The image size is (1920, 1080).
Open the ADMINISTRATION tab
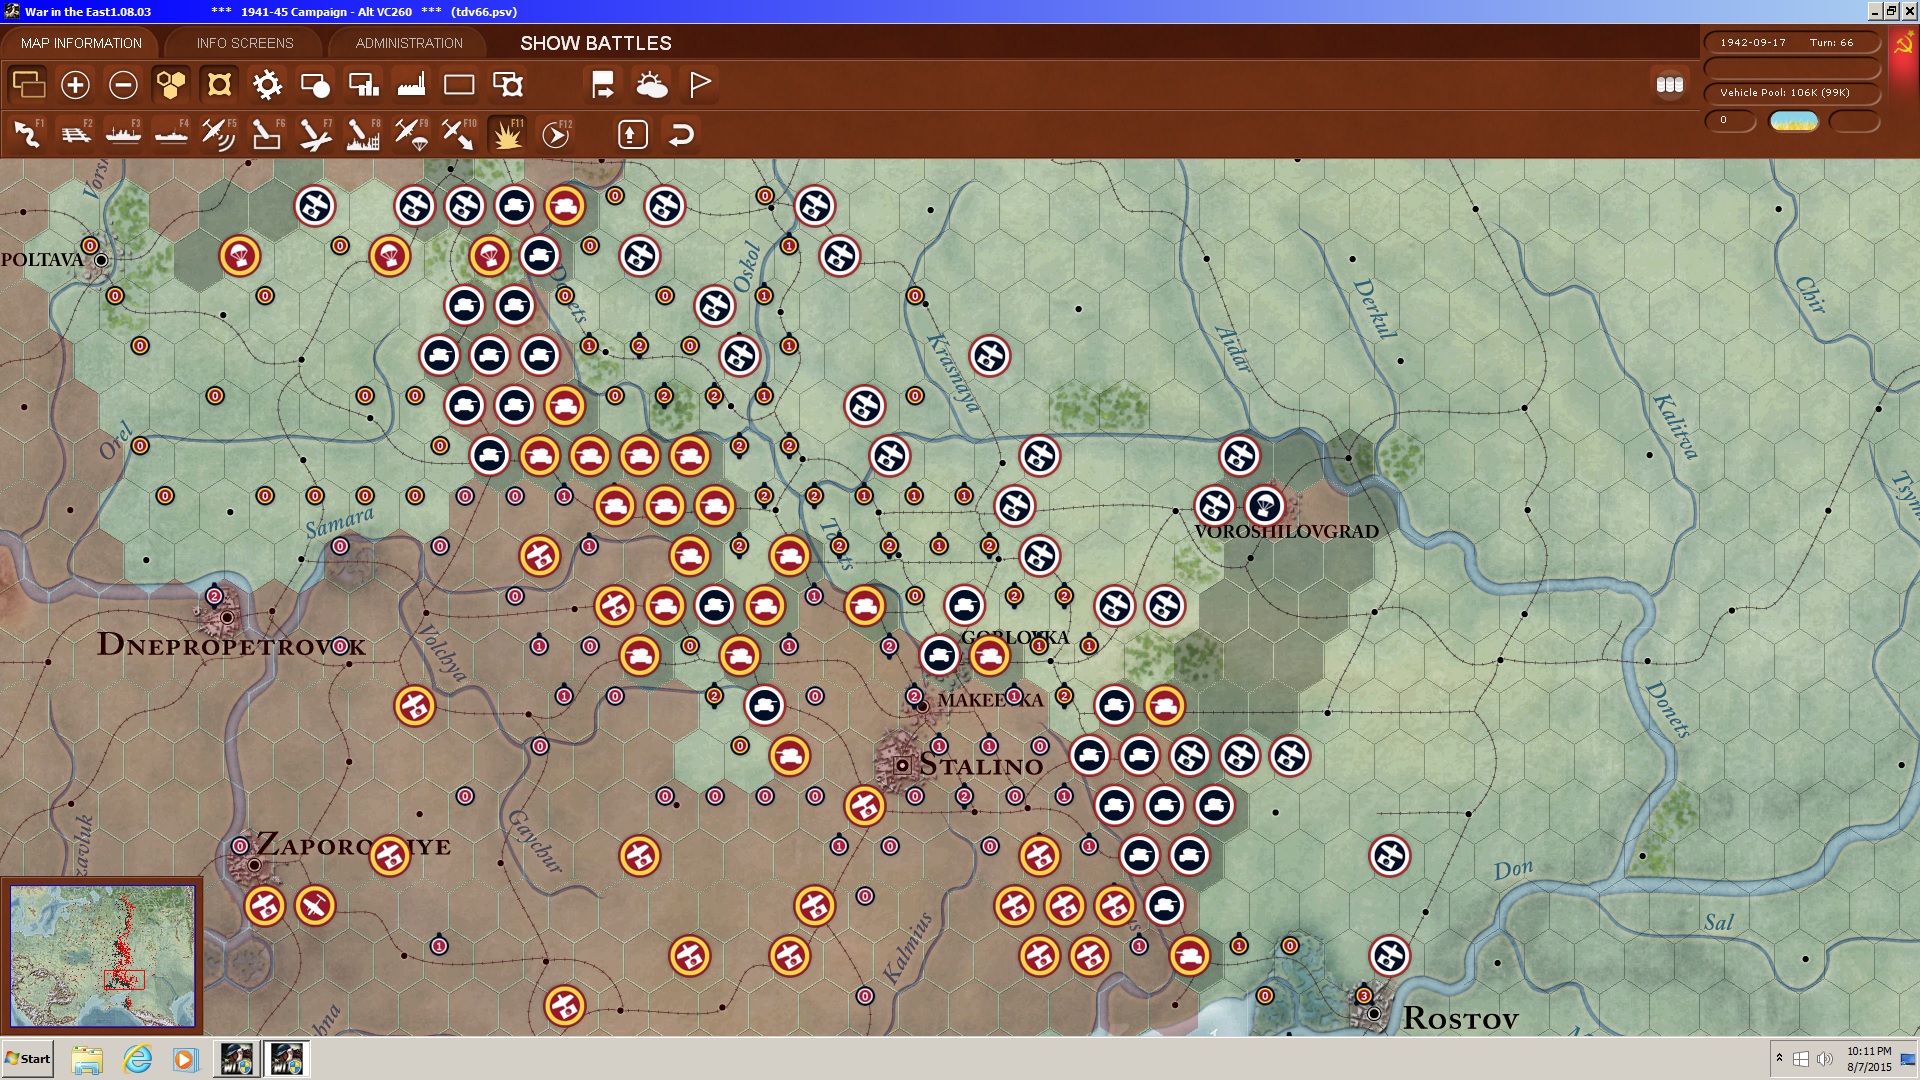pyautogui.click(x=409, y=43)
